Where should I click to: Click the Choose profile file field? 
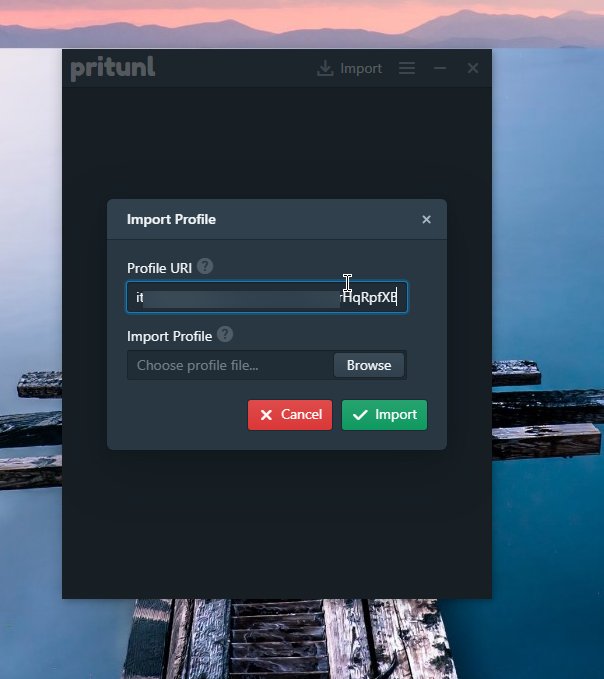click(x=230, y=365)
